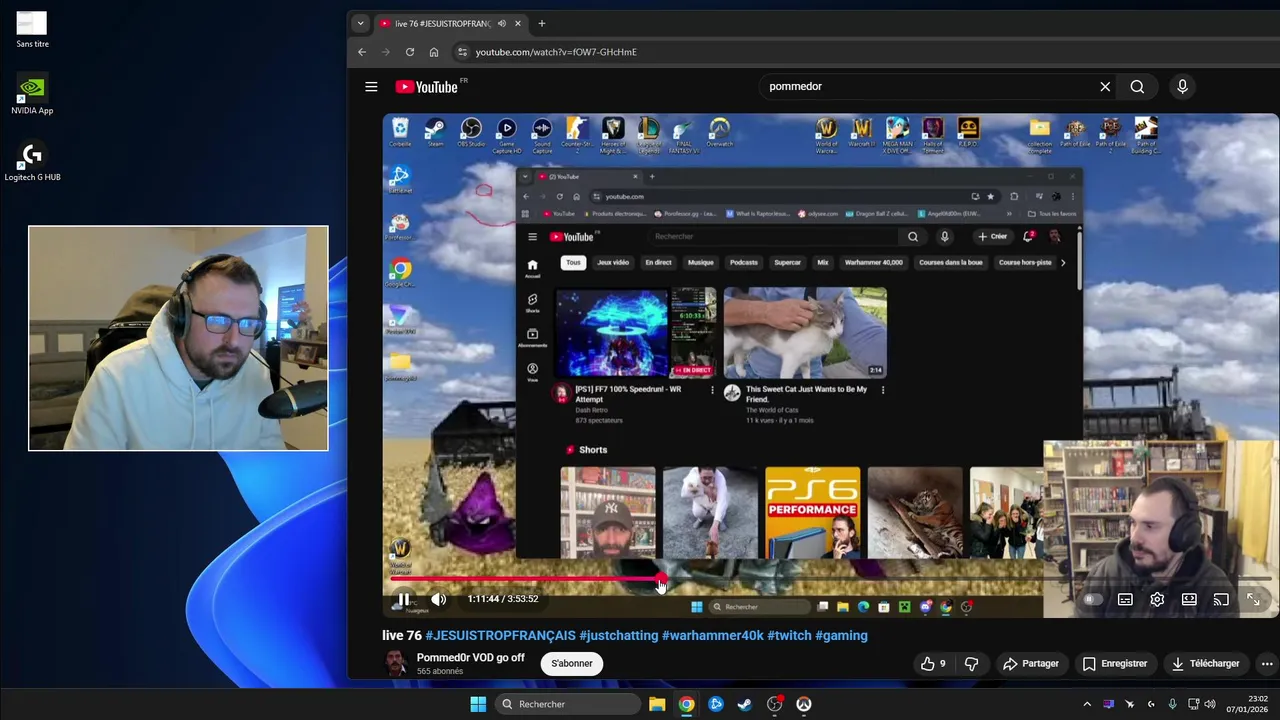Select the NVIDIA App desktop shortcut
This screenshot has width=1280, height=720.
pyautogui.click(x=32, y=95)
